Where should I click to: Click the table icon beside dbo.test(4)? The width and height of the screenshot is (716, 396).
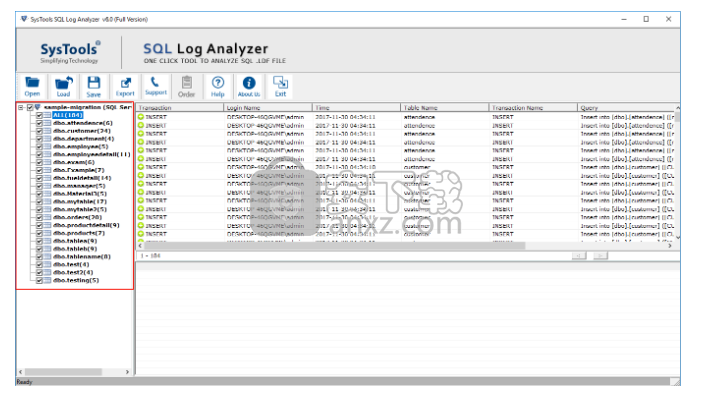pos(47,264)
